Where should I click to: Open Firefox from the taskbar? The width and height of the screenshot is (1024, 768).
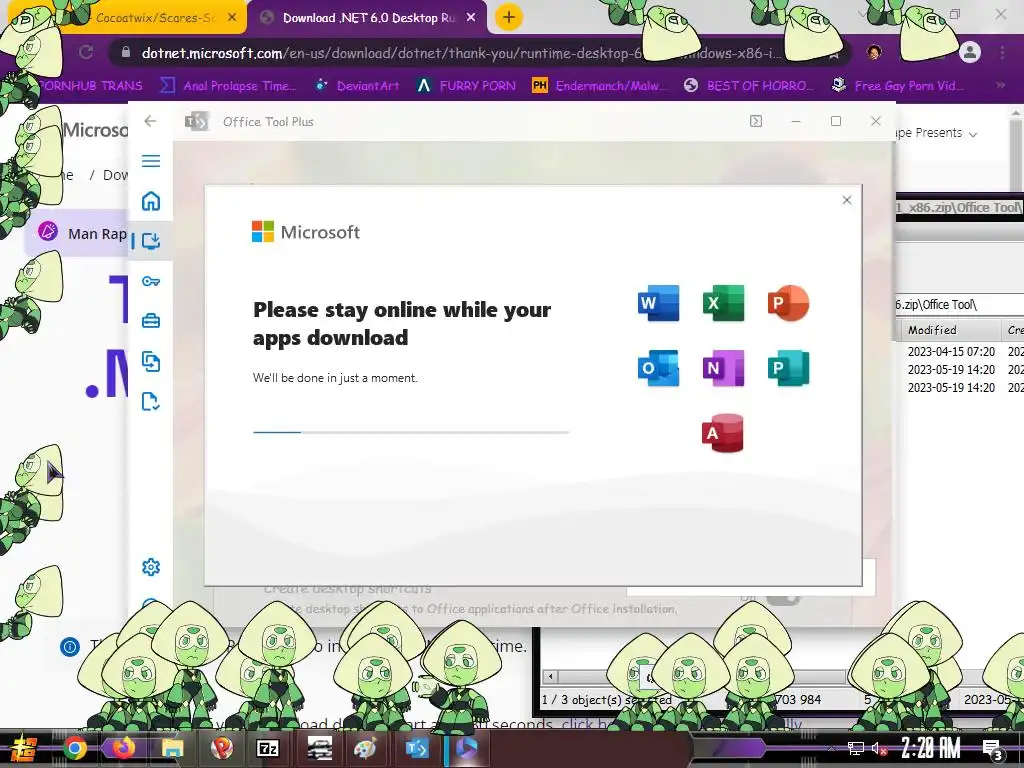(123, 747)
